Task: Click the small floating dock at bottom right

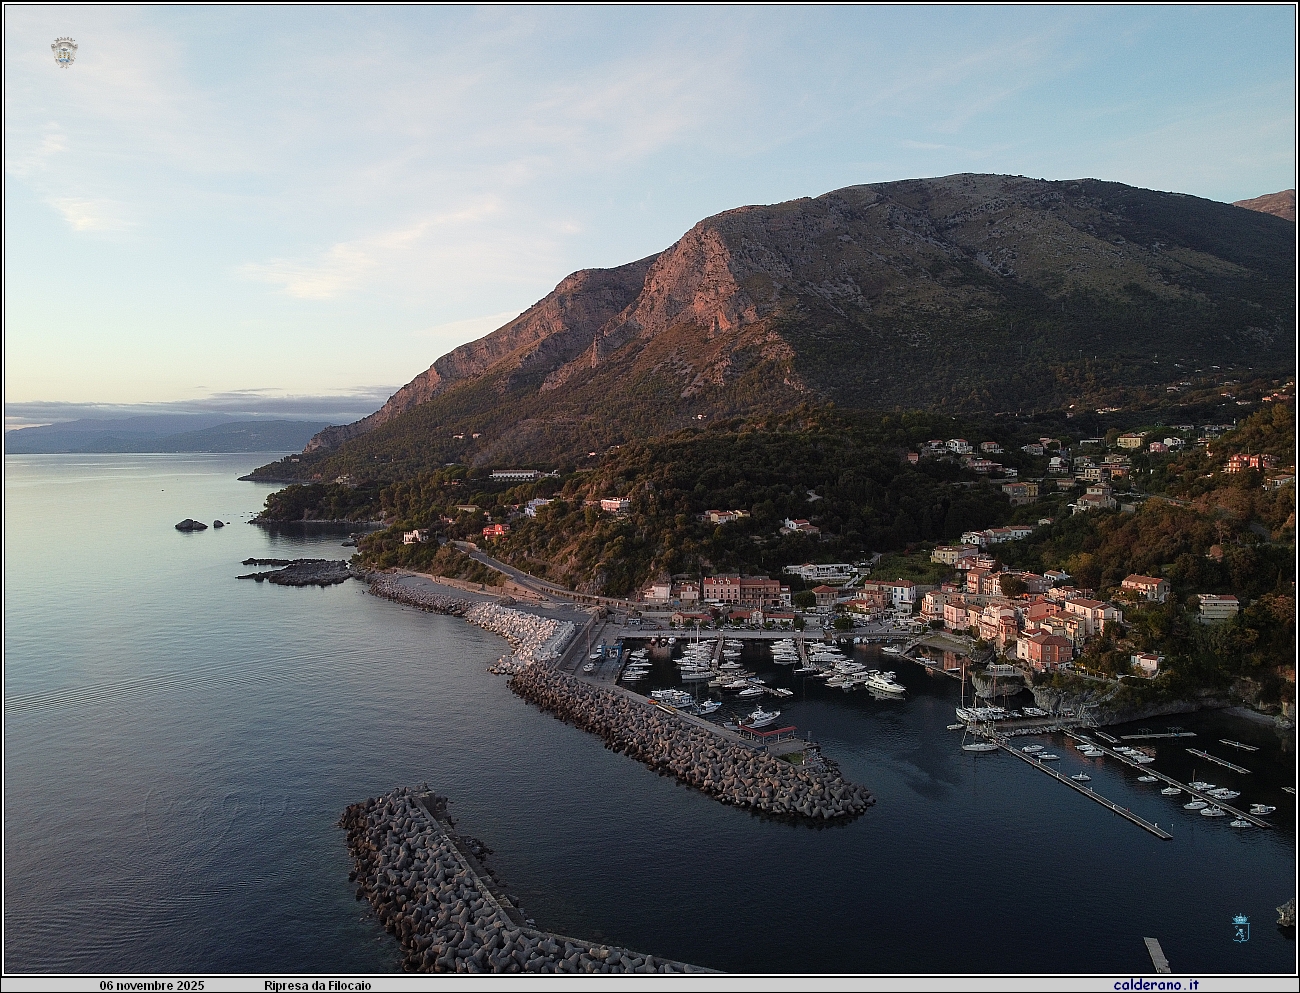Action: (1156, 954)
